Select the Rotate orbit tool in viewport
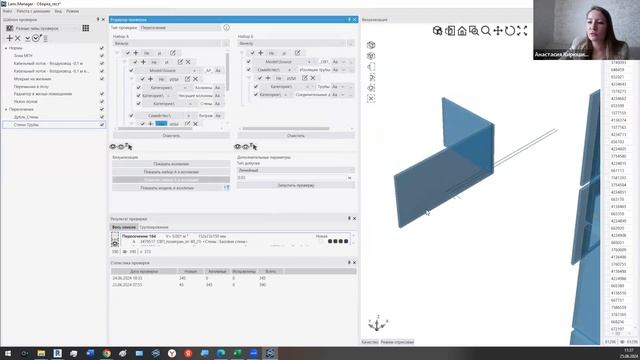The width and height of the screenshot is (640, 360). (x=510, y=31)
